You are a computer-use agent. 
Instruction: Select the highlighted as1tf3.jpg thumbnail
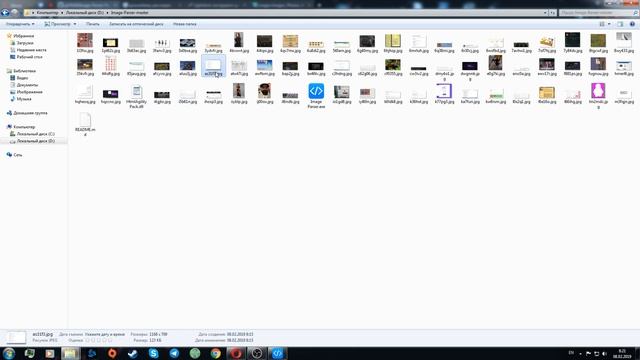point(213,65)
